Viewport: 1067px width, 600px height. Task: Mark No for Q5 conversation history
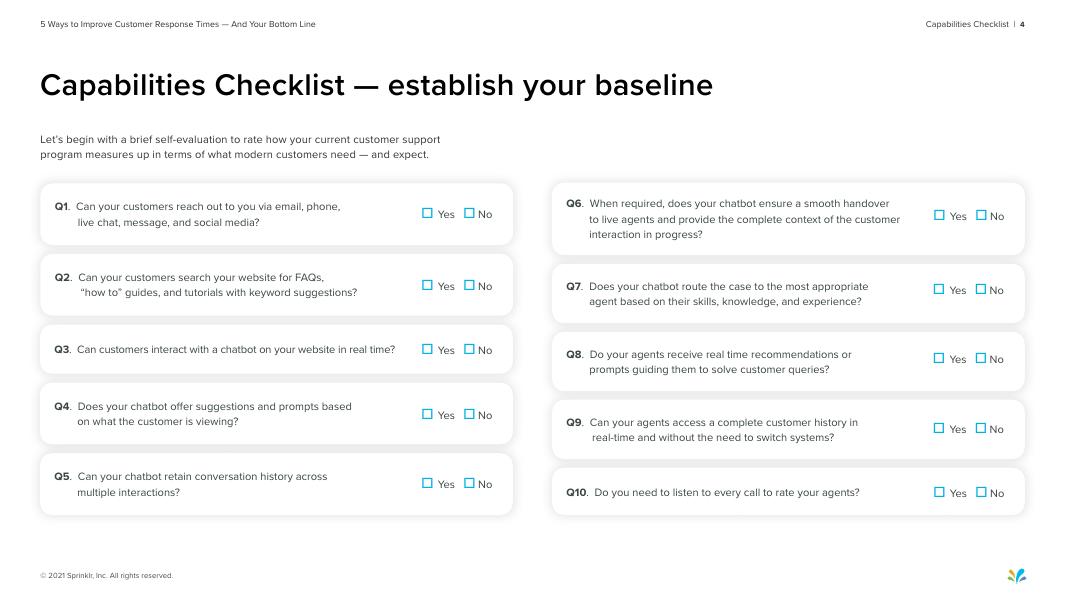tap(469, 483)
